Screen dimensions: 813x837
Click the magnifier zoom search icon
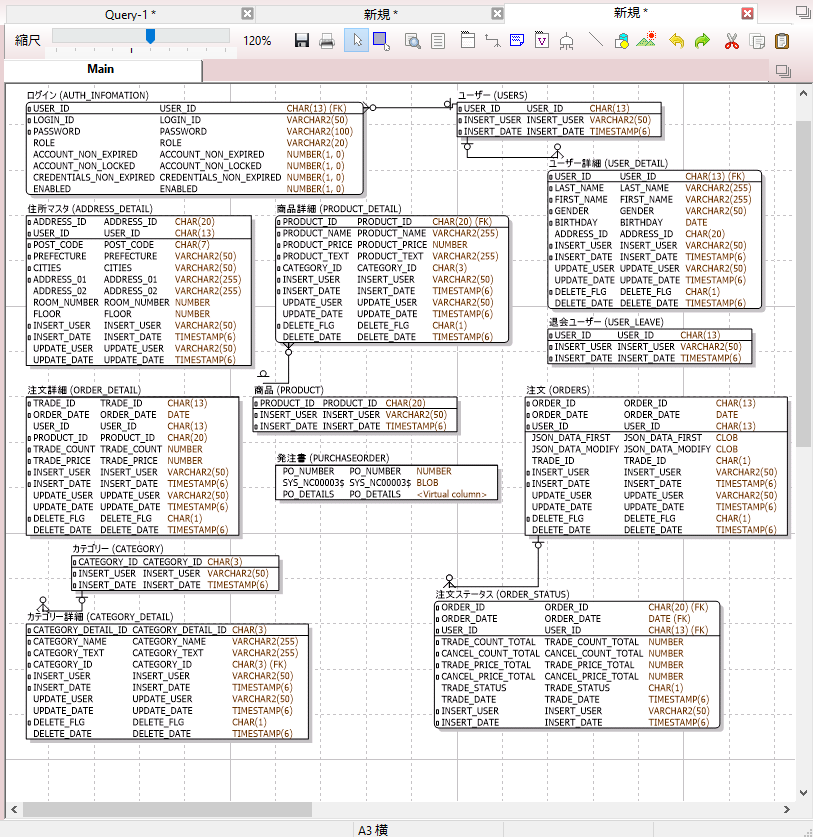click(412, 40)
